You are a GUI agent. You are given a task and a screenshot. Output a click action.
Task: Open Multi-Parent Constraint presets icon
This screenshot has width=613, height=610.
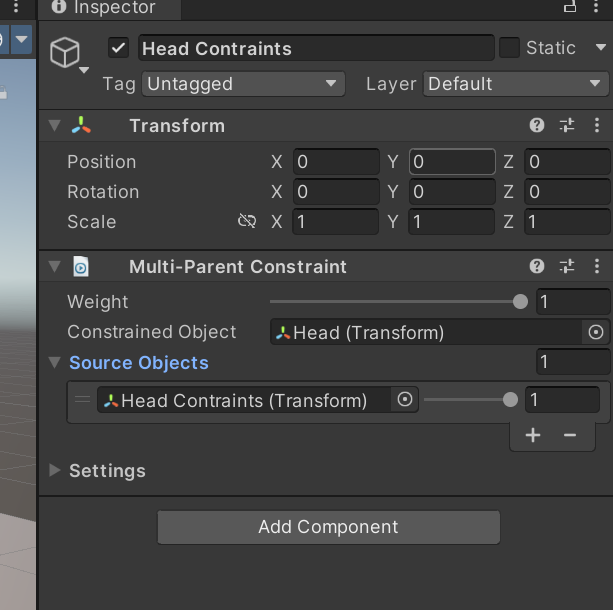tap(567, 266)
